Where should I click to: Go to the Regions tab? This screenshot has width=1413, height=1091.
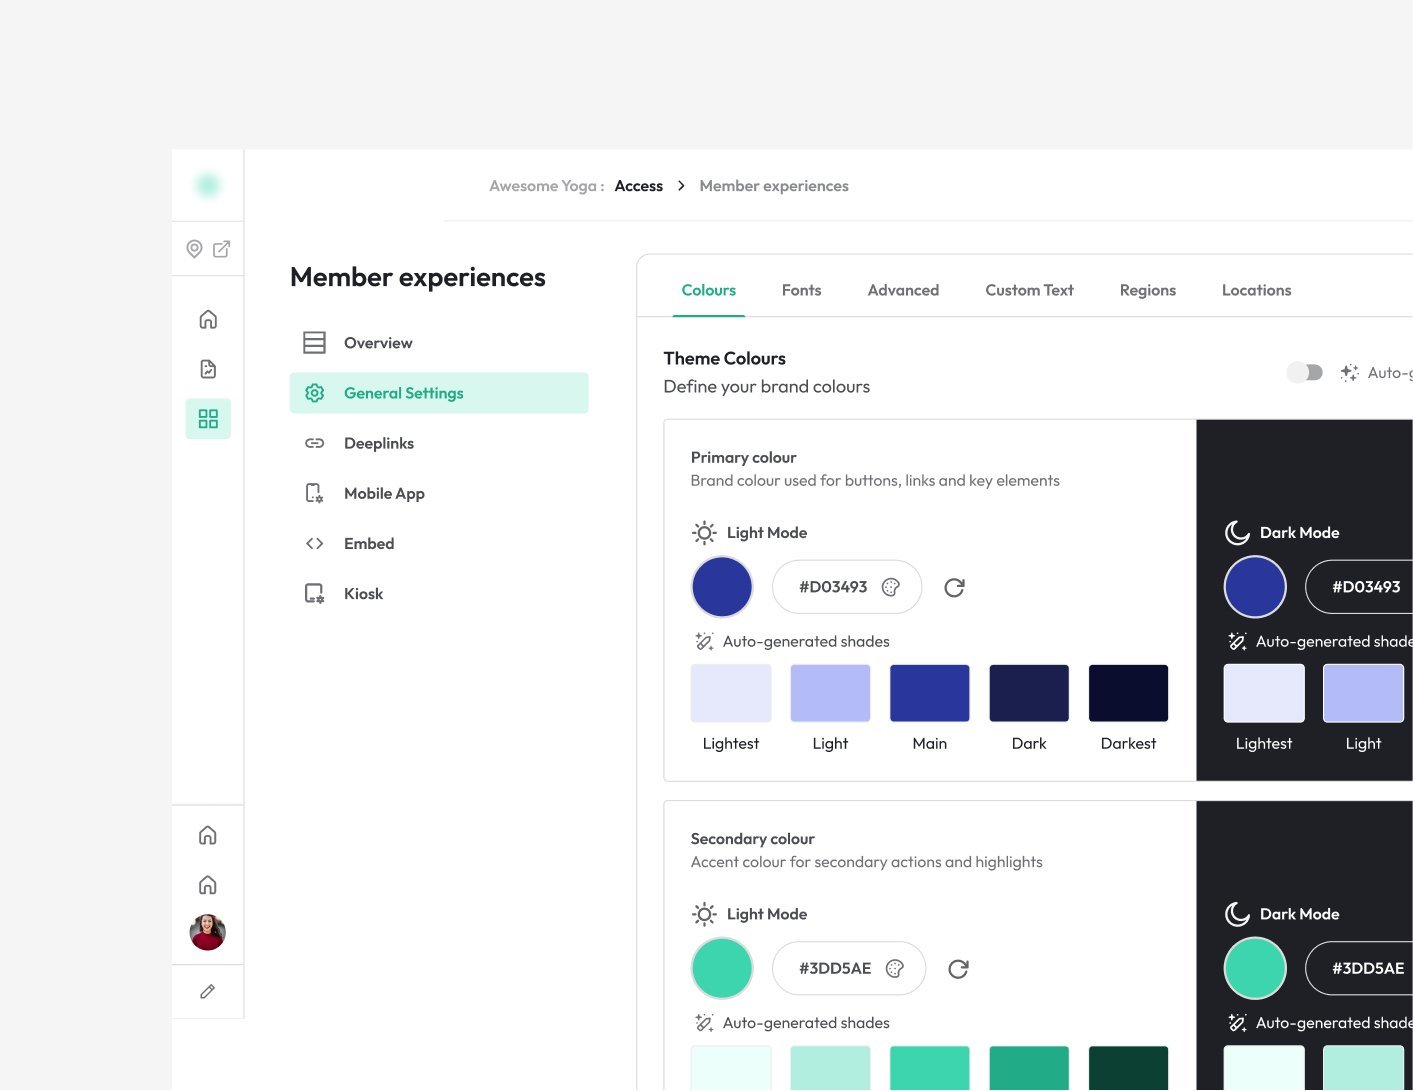click(x=1147, y=290)
